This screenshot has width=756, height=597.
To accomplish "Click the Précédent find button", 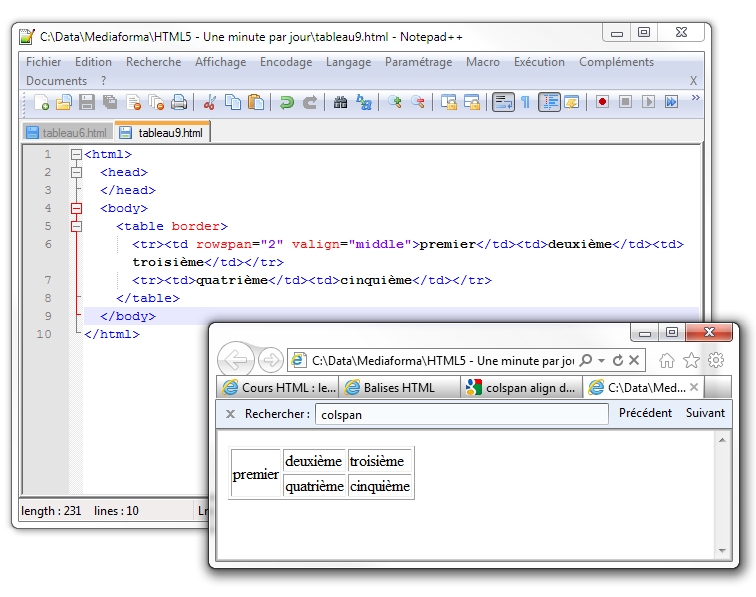I will (x=645, y=413).
